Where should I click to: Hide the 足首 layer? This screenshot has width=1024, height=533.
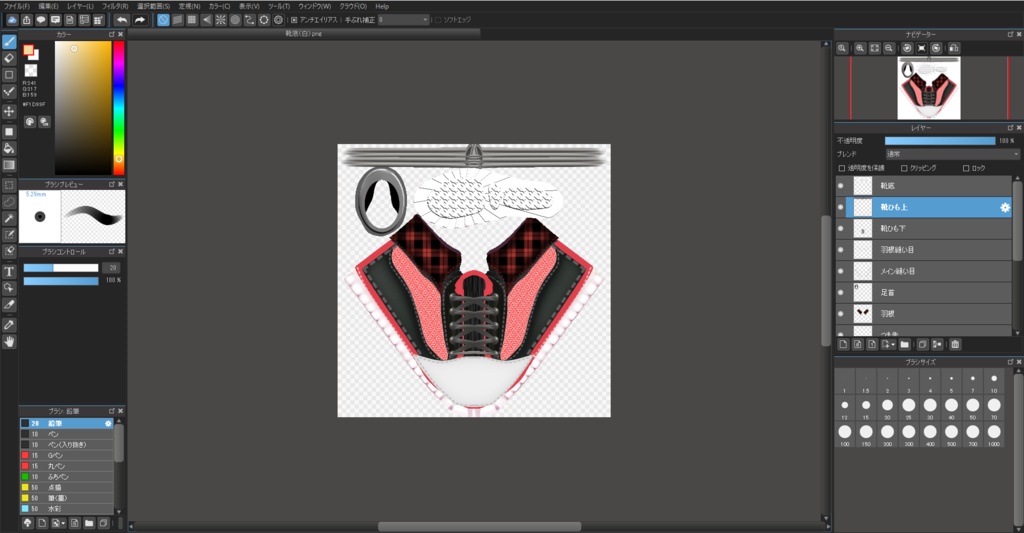click(x=840, y=293)
